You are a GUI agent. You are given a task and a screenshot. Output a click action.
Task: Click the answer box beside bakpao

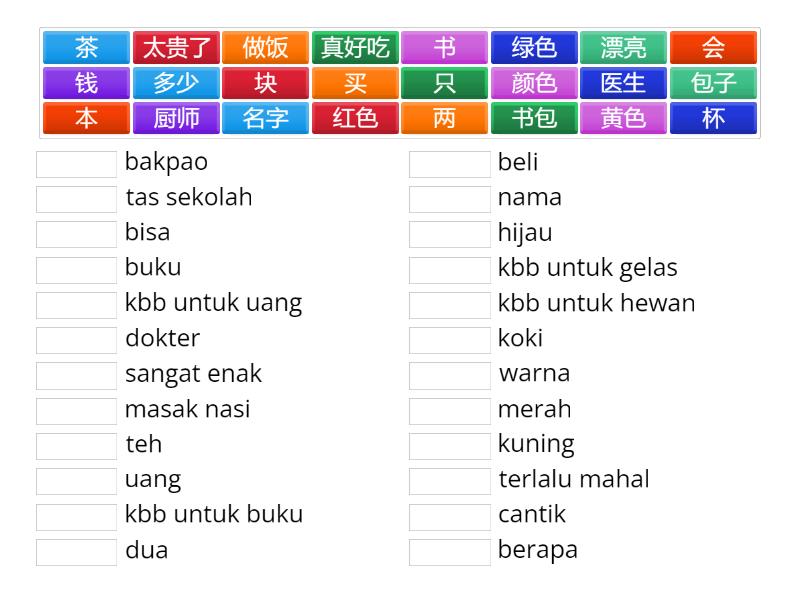pyautogui.click(x=77, y=163)
